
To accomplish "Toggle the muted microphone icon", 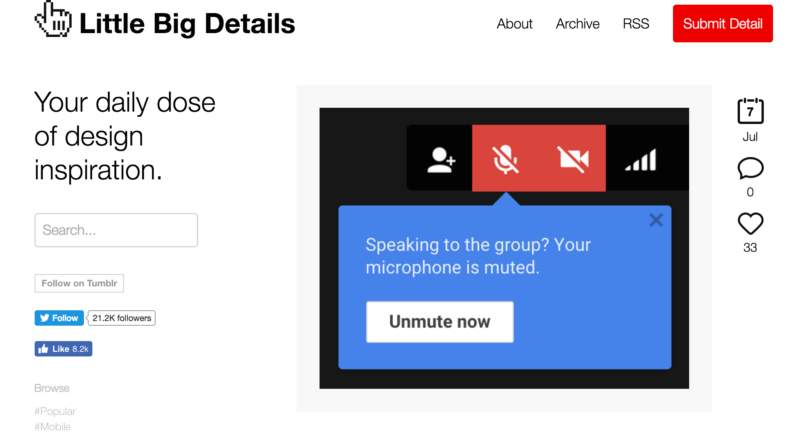I will 505,158.
